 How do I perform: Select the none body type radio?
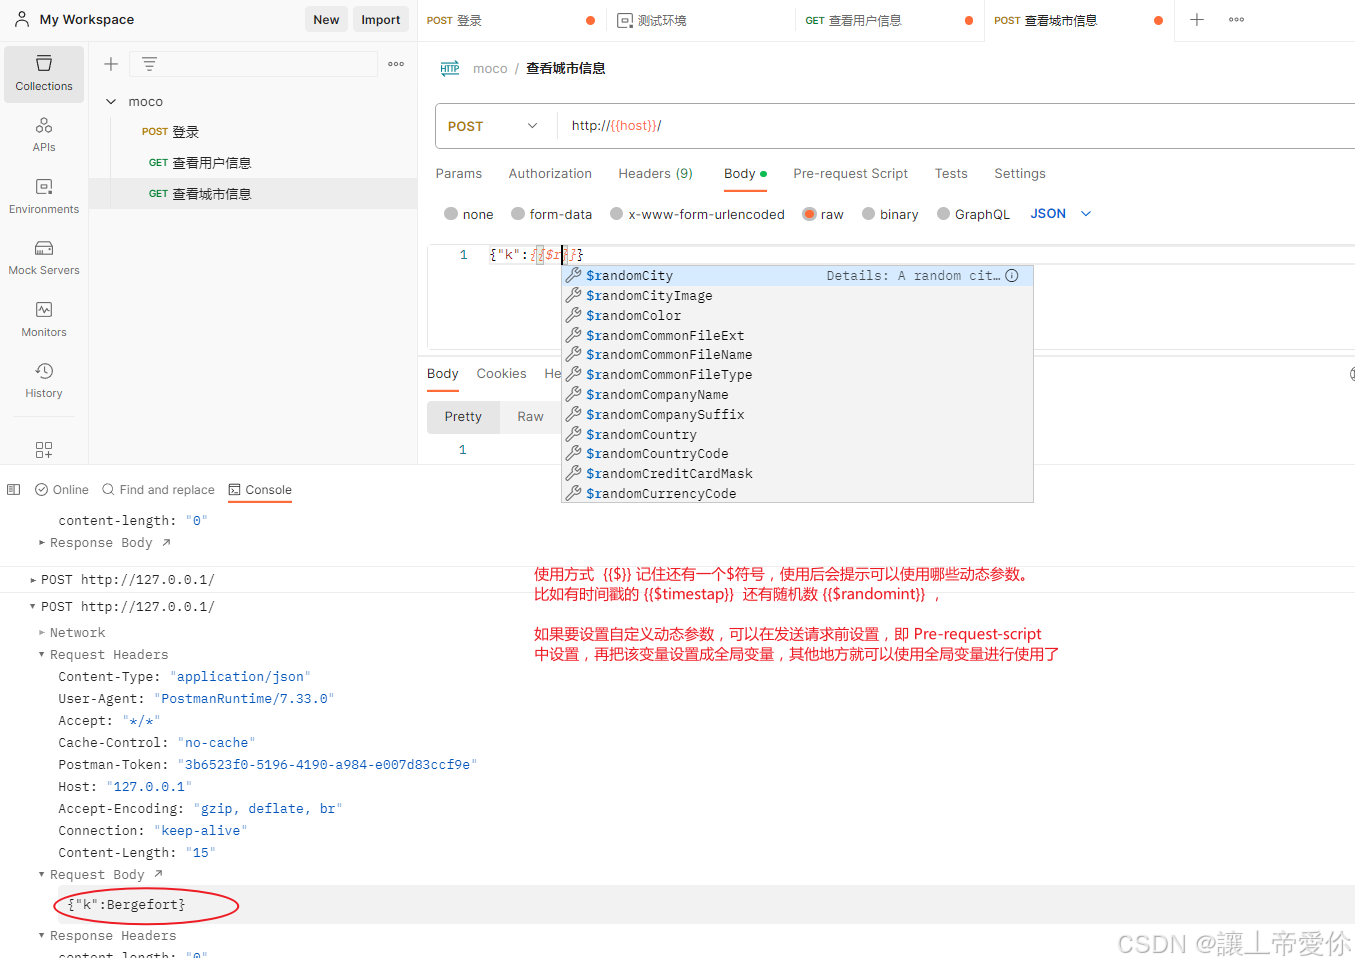tap(451, 214)
